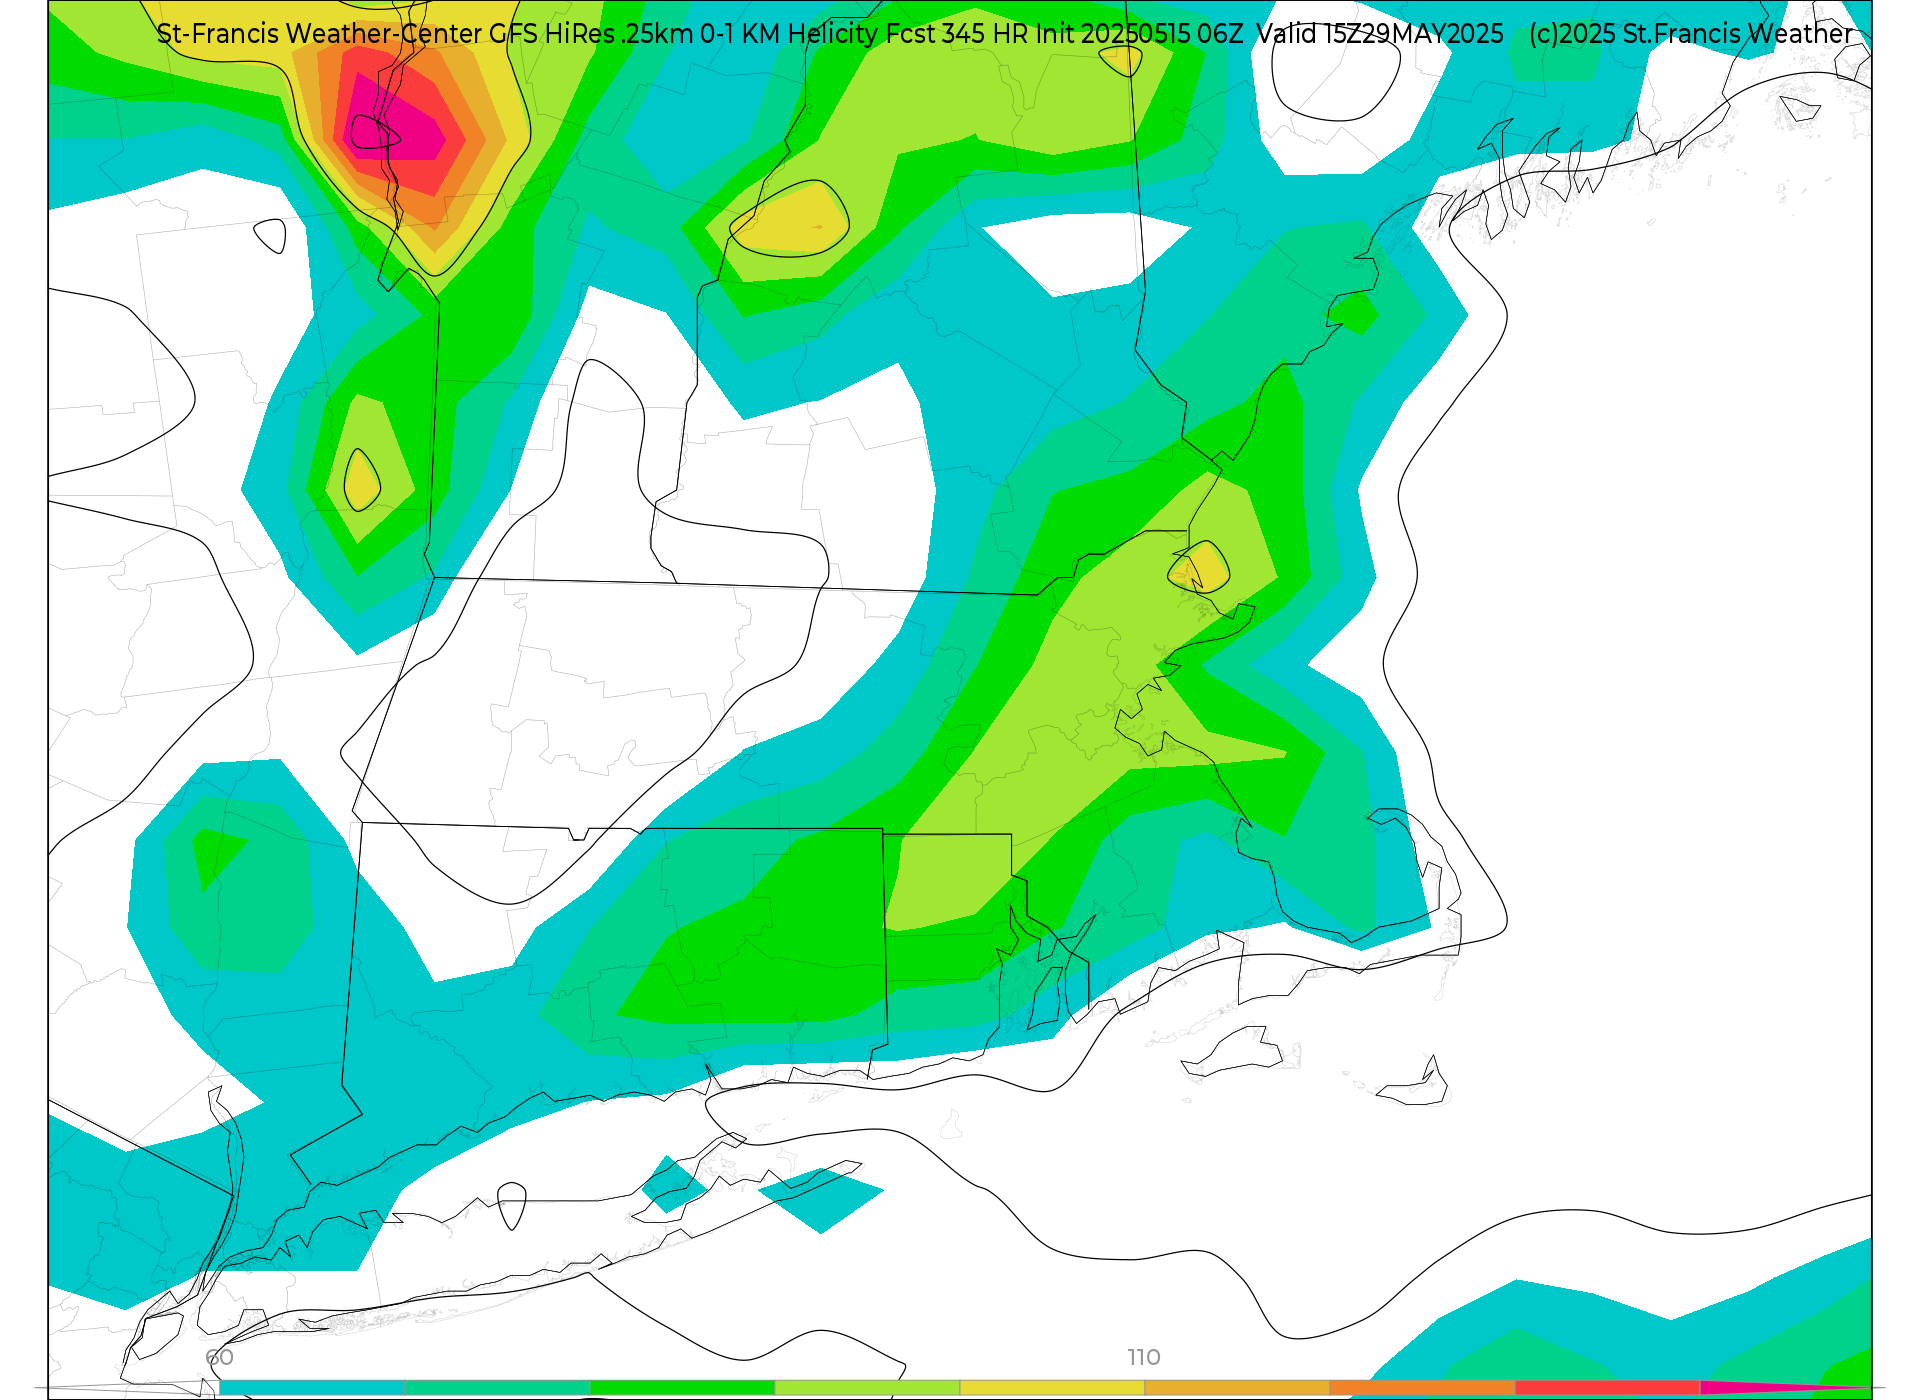Click the cyan segment of the color bar
The width and height of the screenshot is (1920, 1400).
point(311,1388)
